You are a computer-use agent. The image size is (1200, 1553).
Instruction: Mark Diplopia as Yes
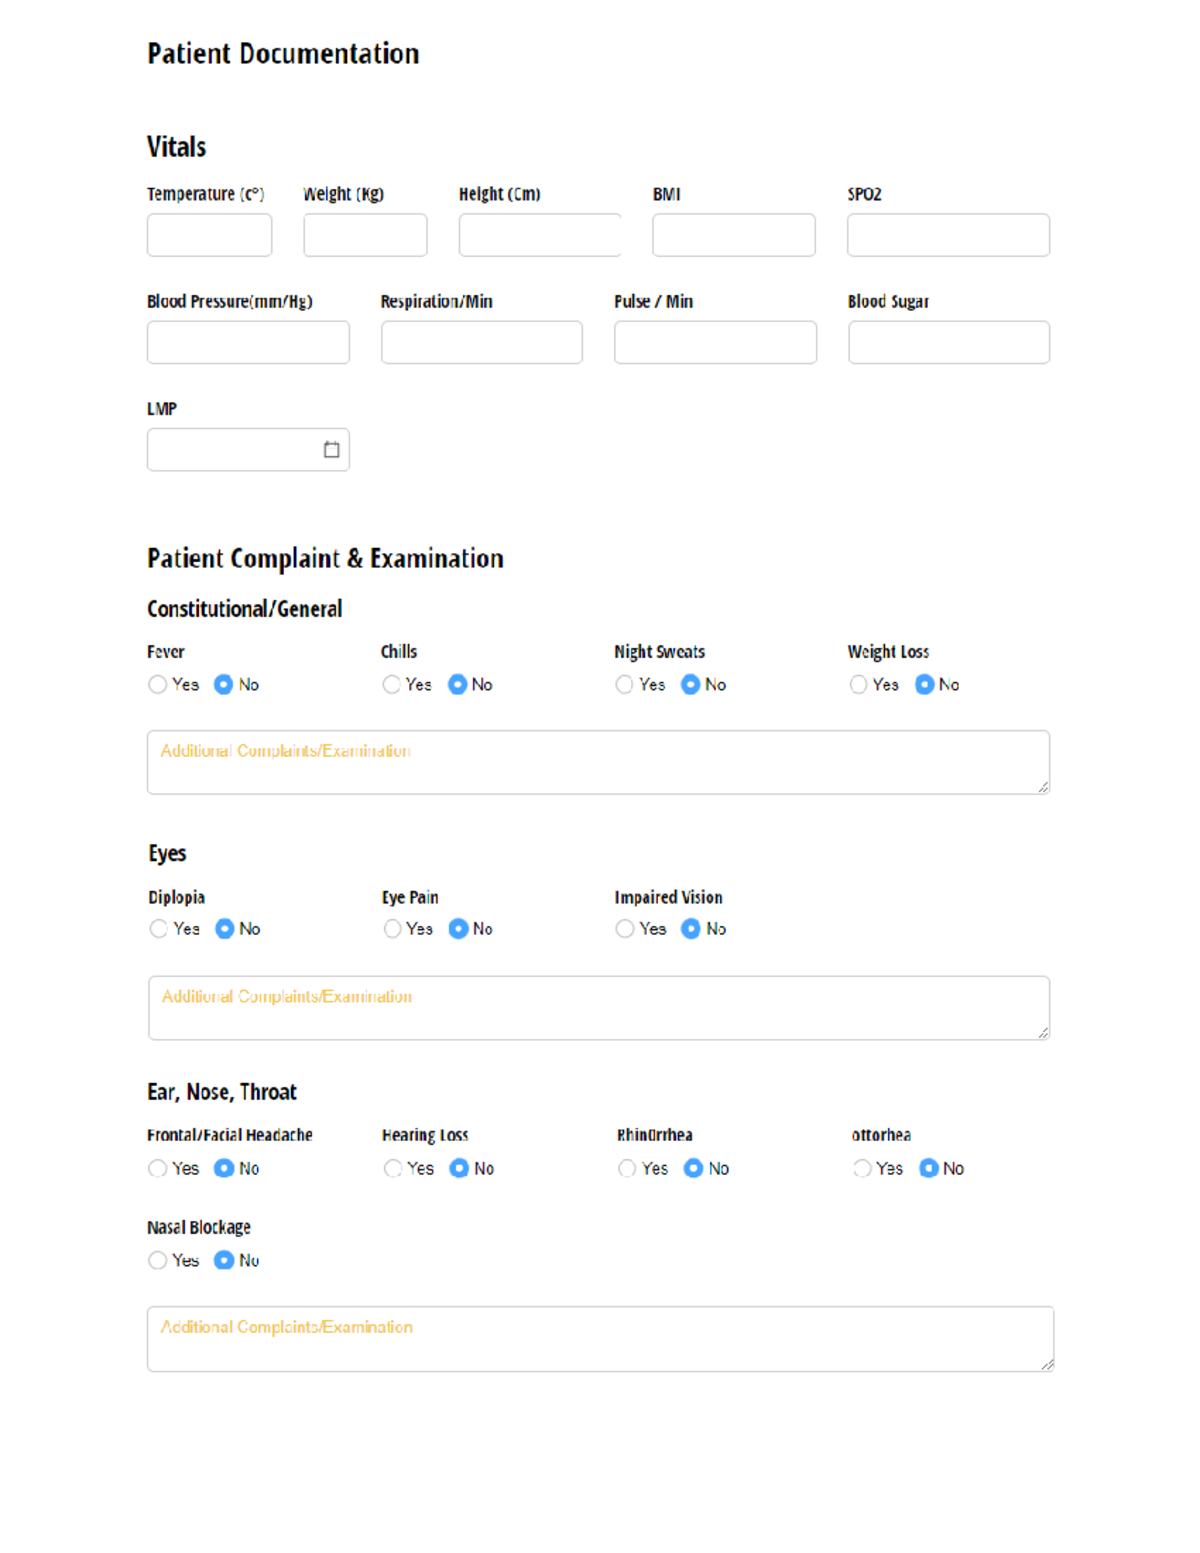click(x=159, y=929)
